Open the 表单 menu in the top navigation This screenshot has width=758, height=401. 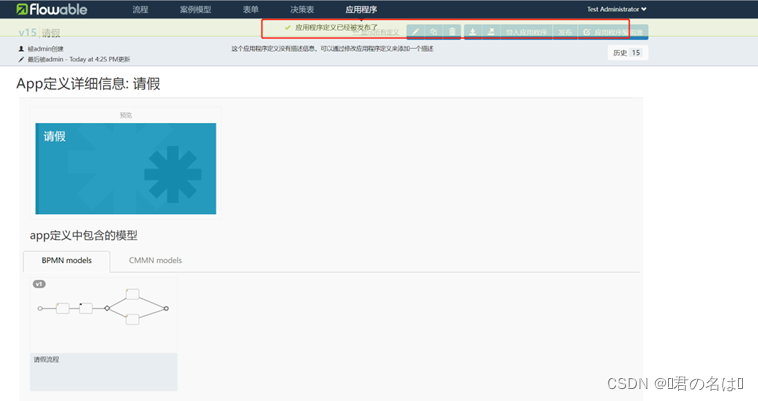point(250,9)
